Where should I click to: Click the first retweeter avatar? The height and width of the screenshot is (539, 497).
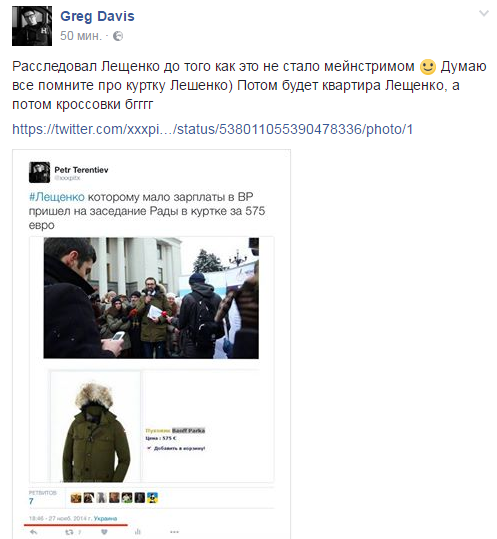[76, 497]
